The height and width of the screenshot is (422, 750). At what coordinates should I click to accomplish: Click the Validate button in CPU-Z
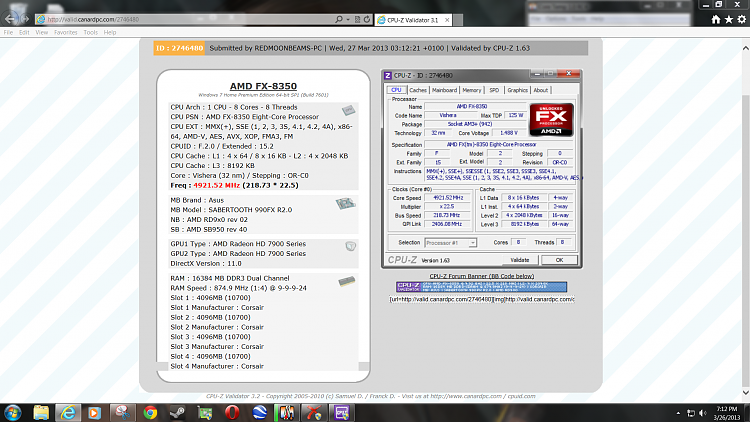tap(520, 260)
